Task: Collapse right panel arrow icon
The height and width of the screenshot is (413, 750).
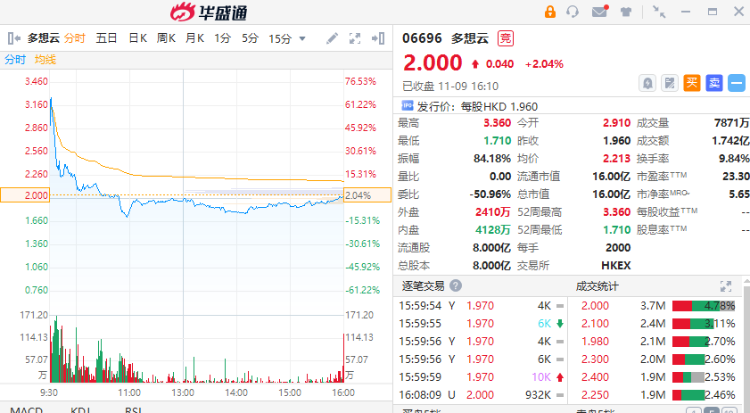Action: 378,38
